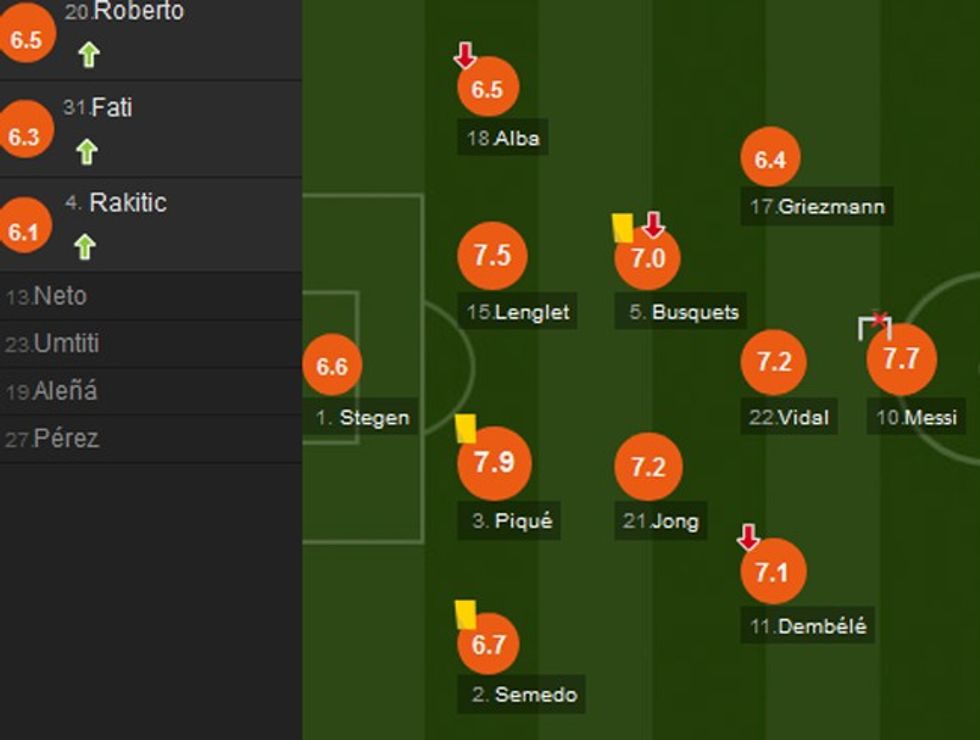This screenshot has height=740, width=980.
Task: Toggle the green substitution arrow under Roberto
Action: tap(88, 57)
